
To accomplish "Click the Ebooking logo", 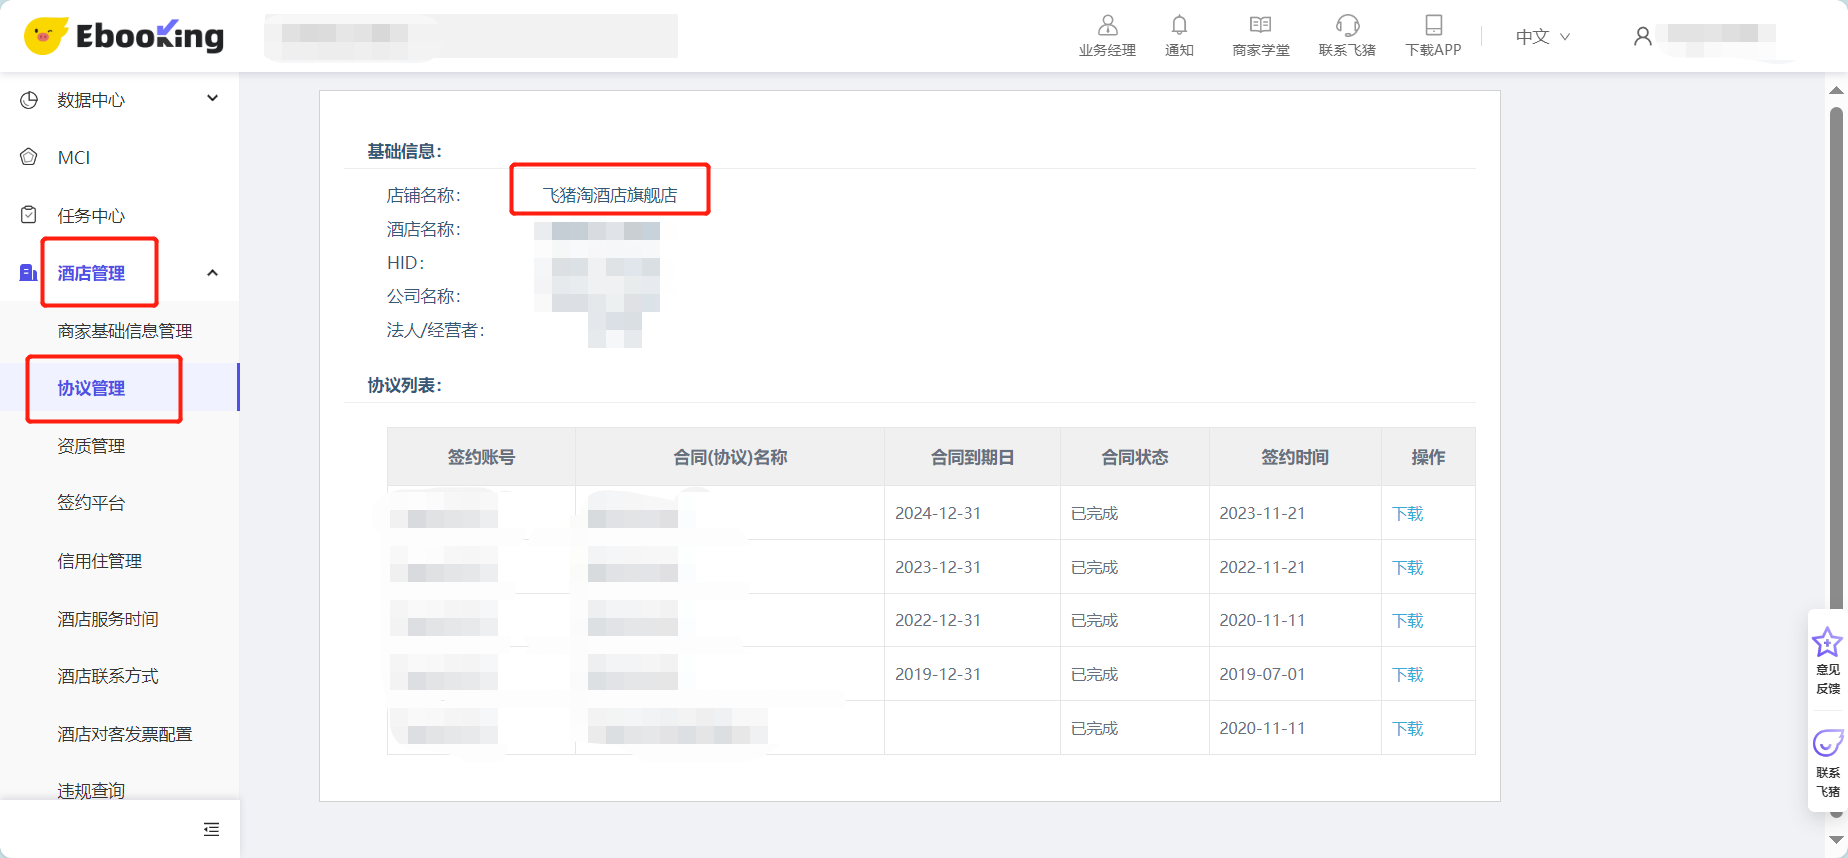I will [124, 36].
